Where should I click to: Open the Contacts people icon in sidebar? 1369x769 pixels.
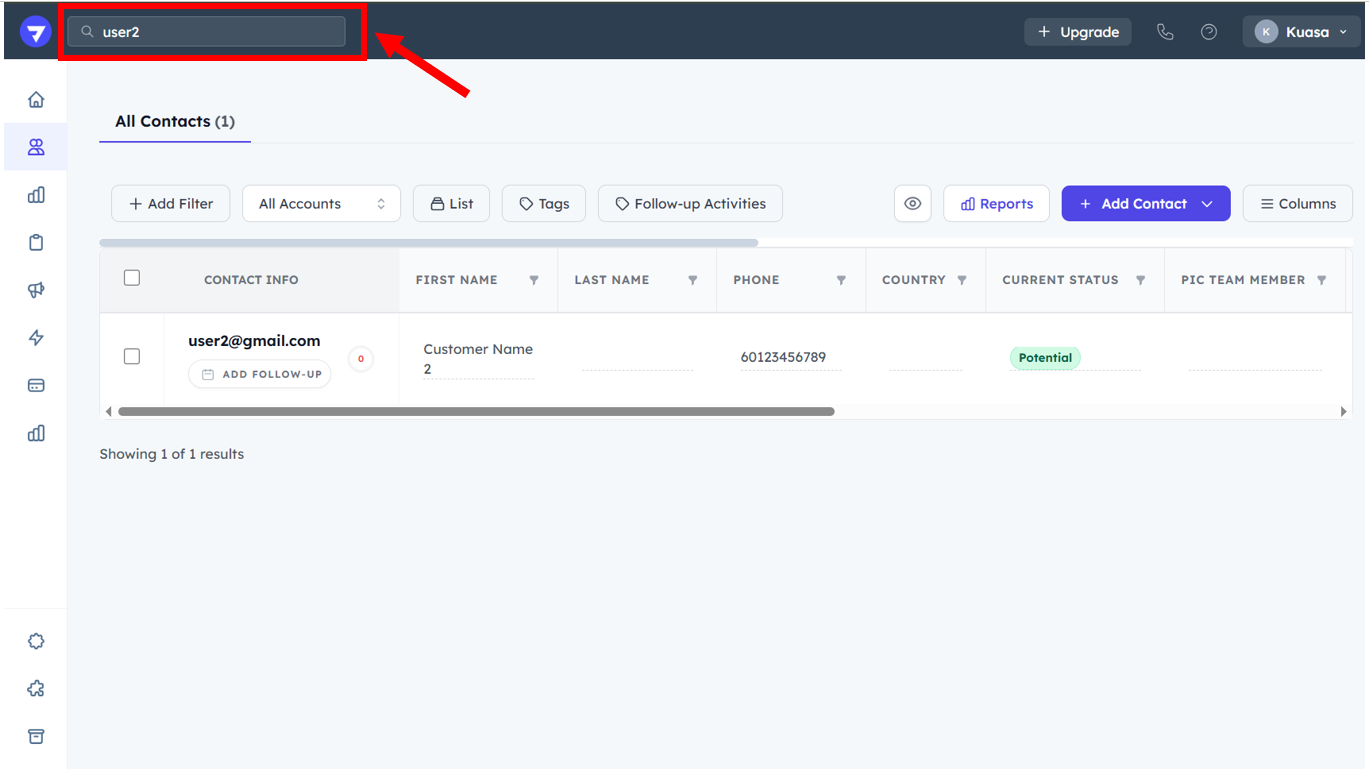36,148
